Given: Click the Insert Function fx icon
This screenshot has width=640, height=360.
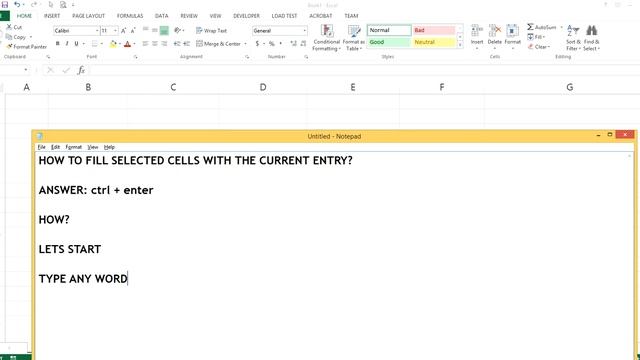Looking at the screenshot, I should tap(81, 70).
